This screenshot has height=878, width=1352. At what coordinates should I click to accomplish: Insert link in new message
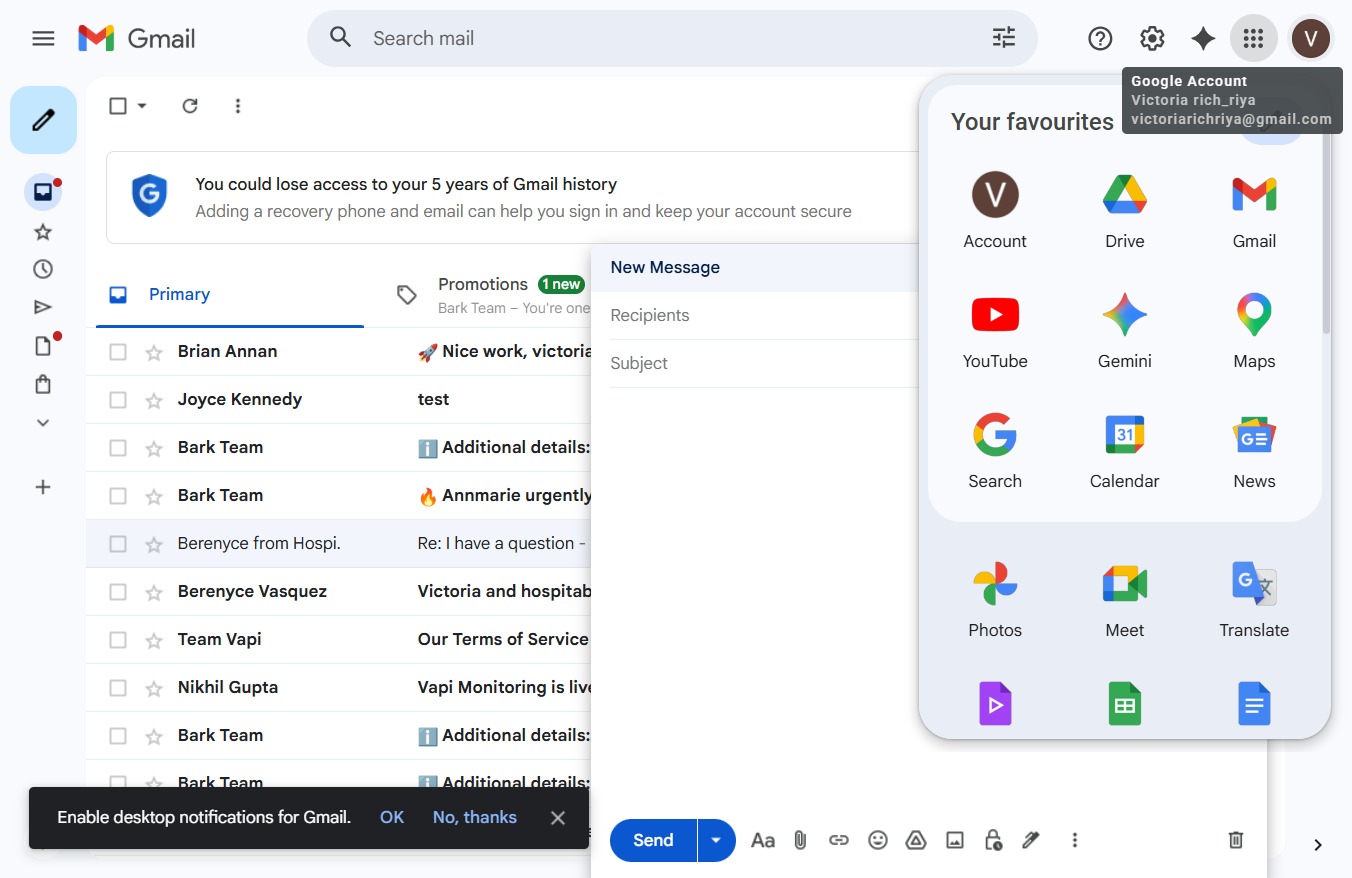coord(839,840)
